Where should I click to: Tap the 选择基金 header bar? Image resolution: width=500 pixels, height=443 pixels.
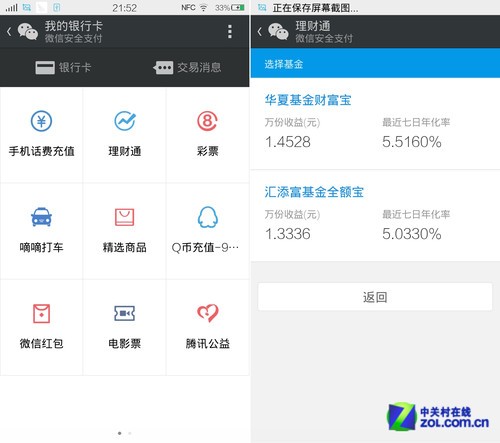[x=375, y=63]
